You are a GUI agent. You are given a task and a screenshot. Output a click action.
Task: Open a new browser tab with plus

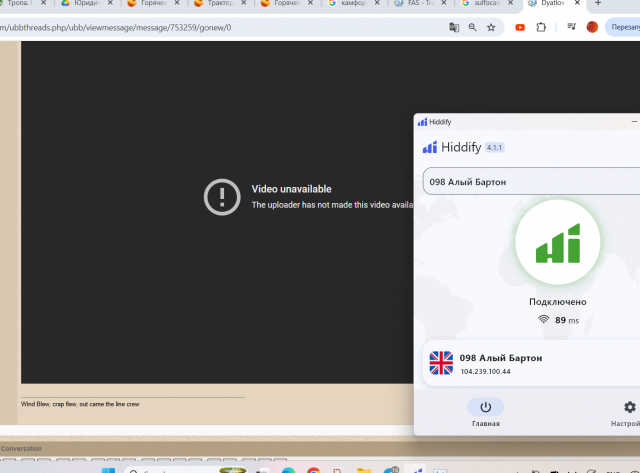(x=598, y=4)
